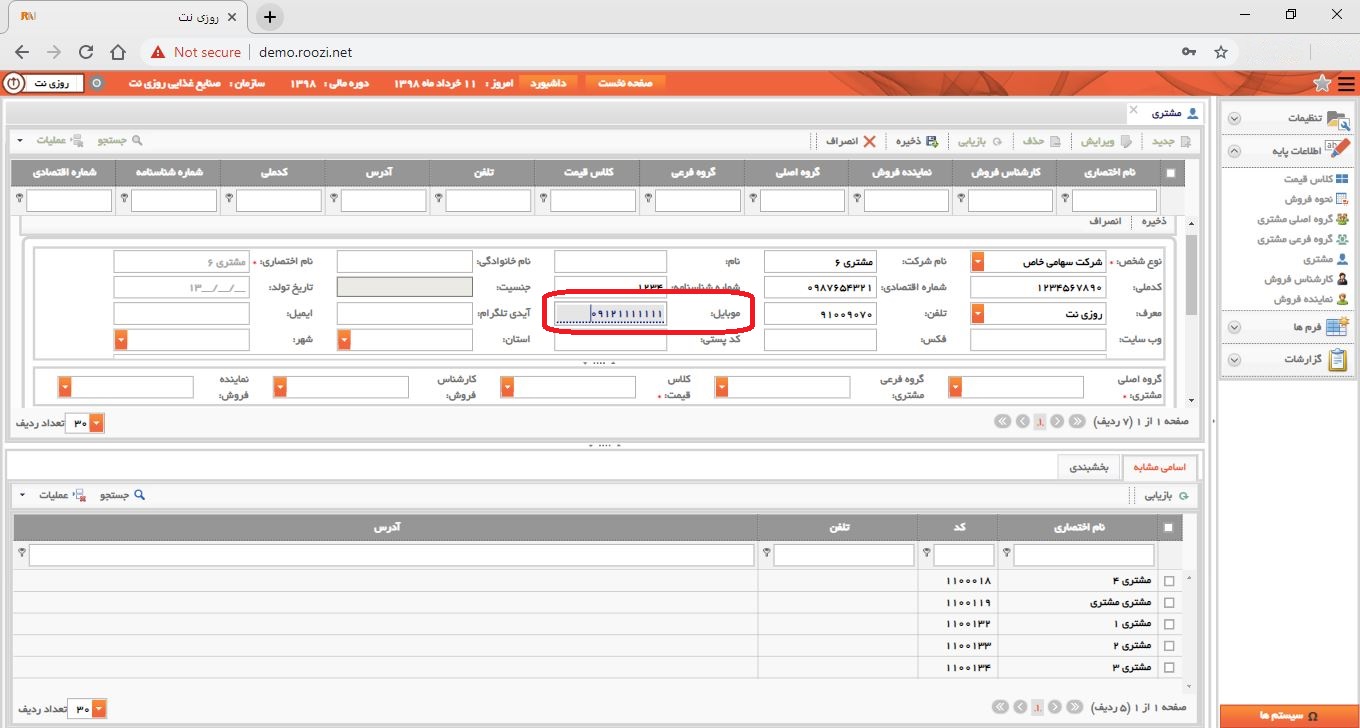This screenshot has height=728, width=1360.
Task: Click the ویرایش toolbar button
Action: click(1106, 141)
